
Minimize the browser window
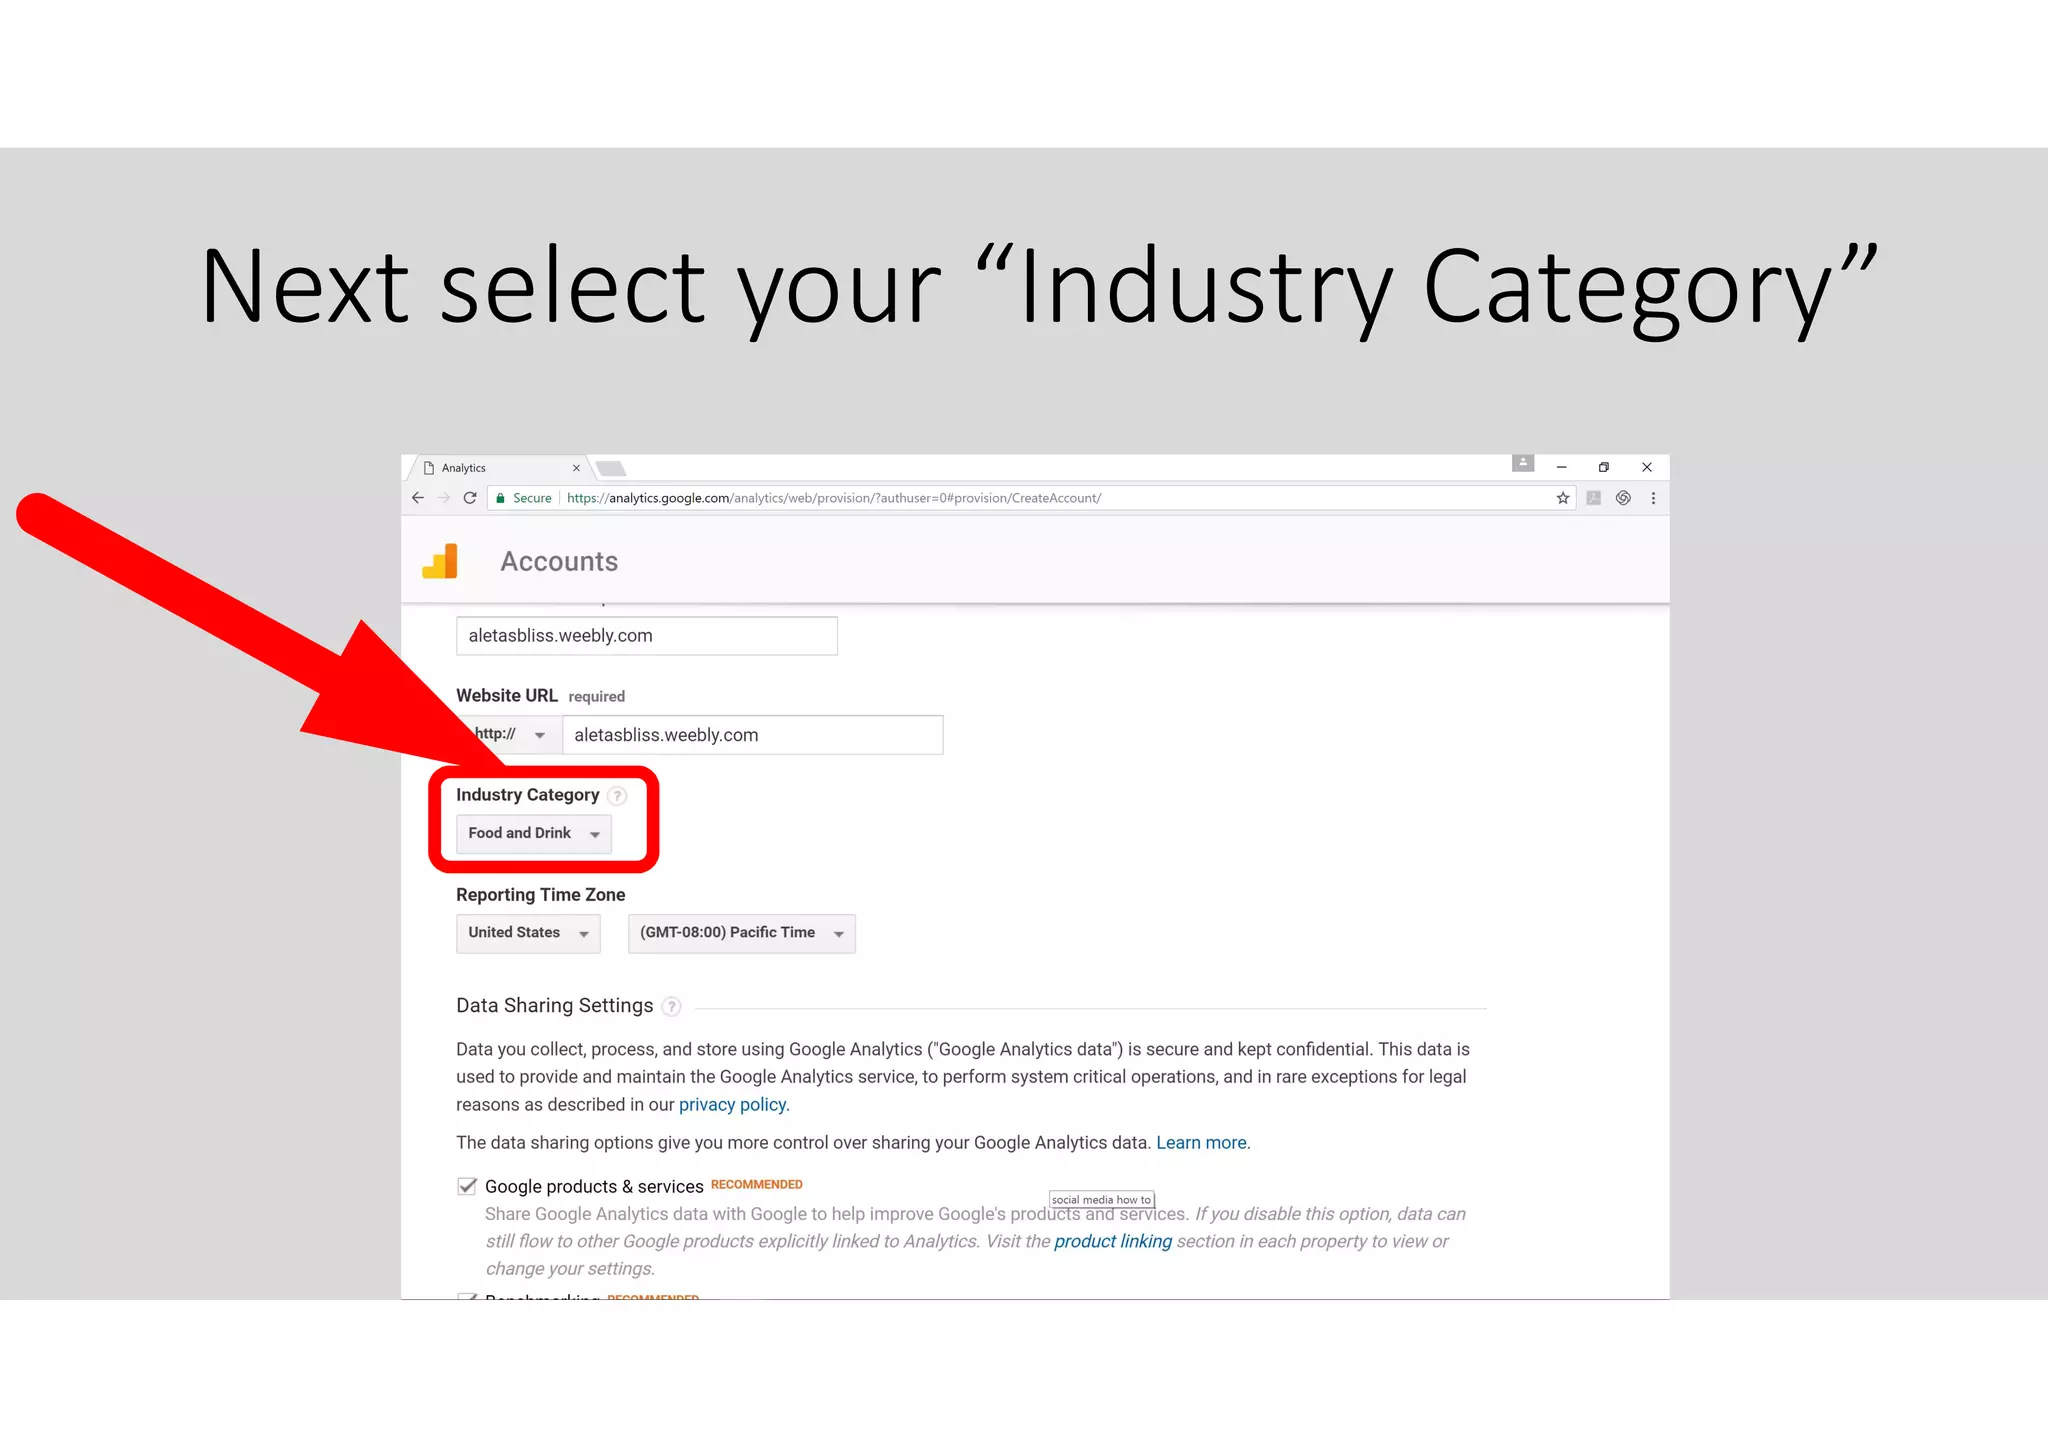click(x=1561, y=467)
